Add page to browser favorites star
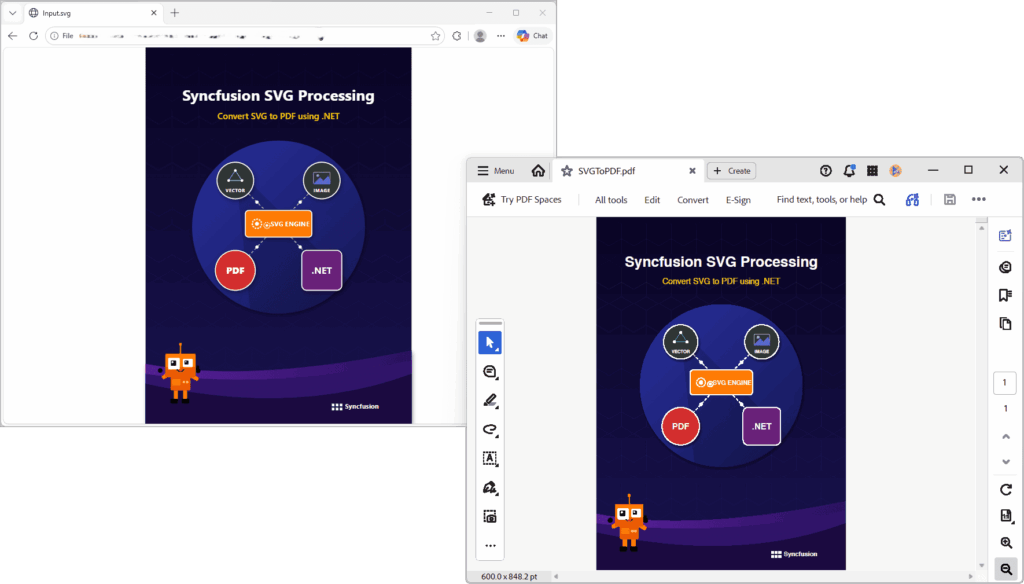Image resolution: width=1024 pixels, height=584 pixels. 436,36
